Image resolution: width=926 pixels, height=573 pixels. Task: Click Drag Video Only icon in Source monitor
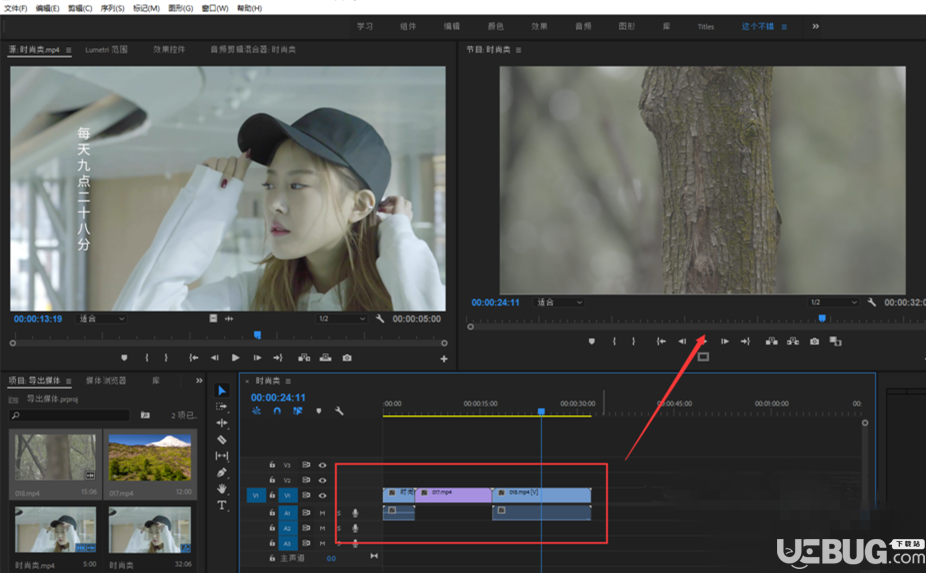coord(213,318)
